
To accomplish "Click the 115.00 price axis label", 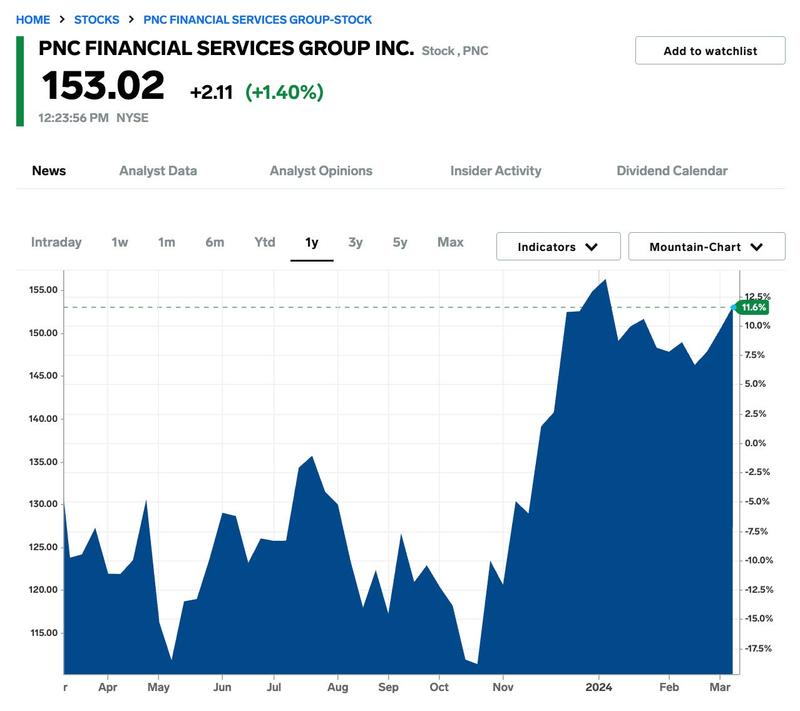I will (x=44, y=633).
